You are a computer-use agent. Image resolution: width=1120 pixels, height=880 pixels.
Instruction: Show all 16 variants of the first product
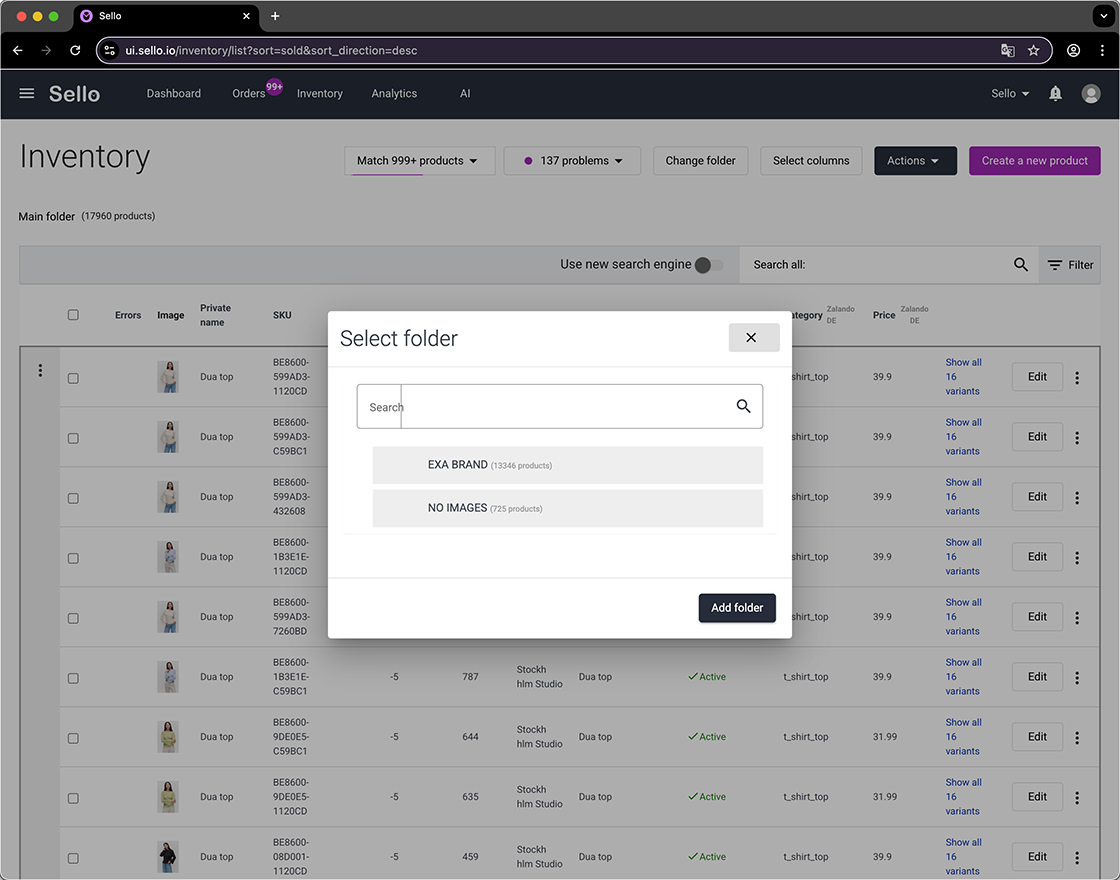(963, 376)
